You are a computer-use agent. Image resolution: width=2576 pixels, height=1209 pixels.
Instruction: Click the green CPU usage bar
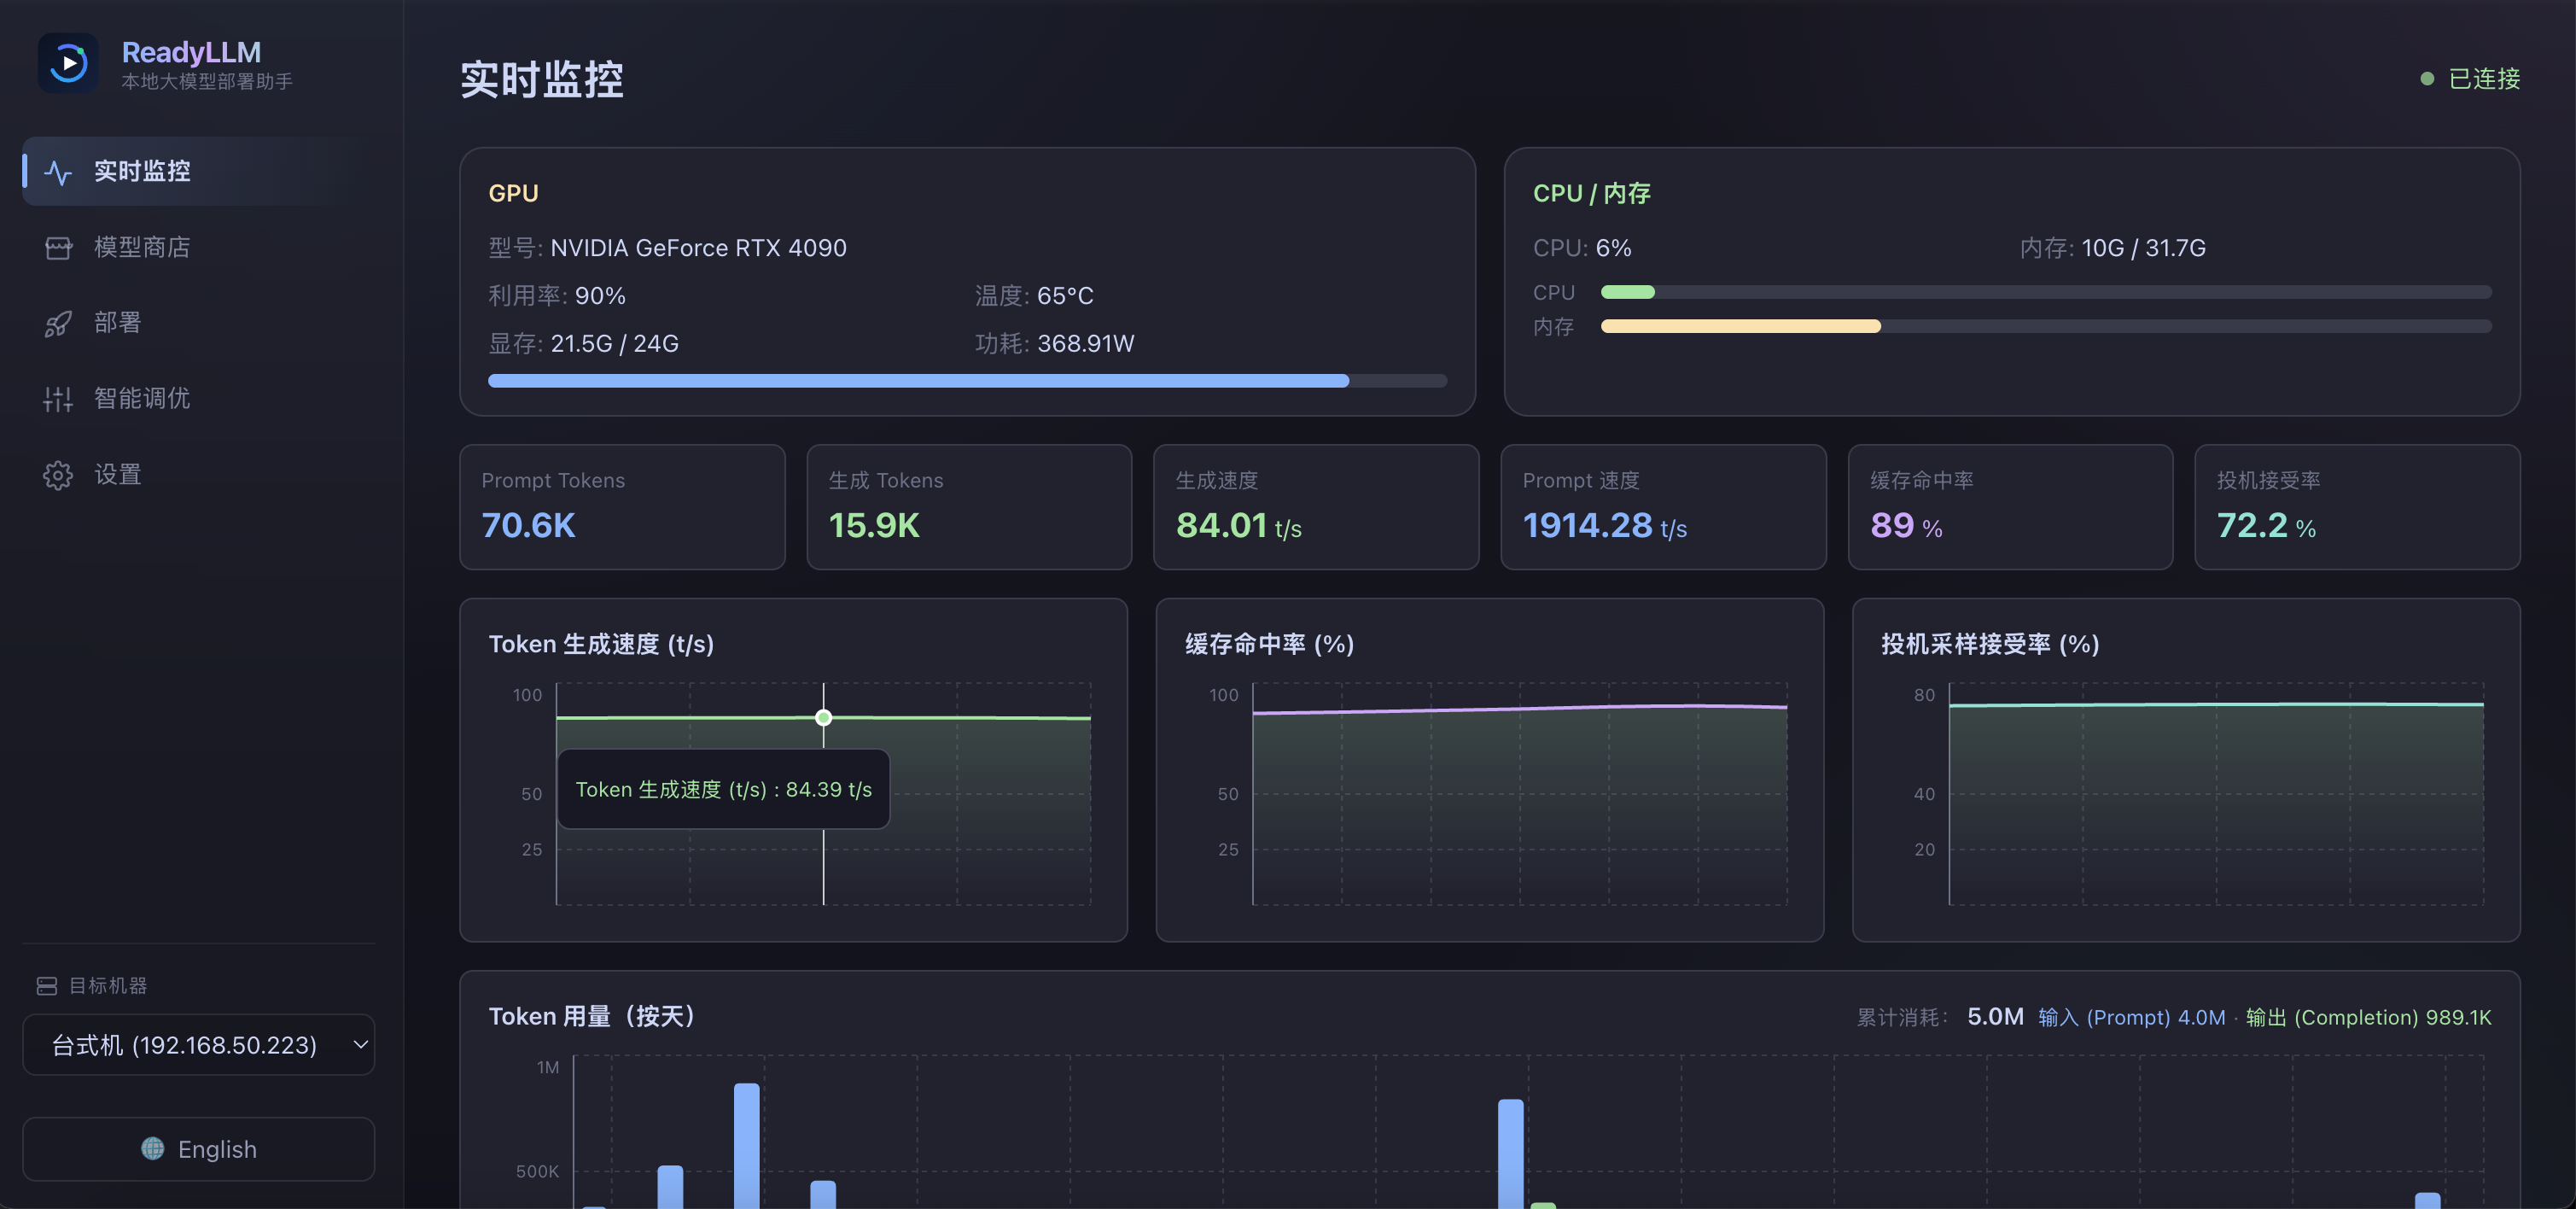[x=1627, y=292]
